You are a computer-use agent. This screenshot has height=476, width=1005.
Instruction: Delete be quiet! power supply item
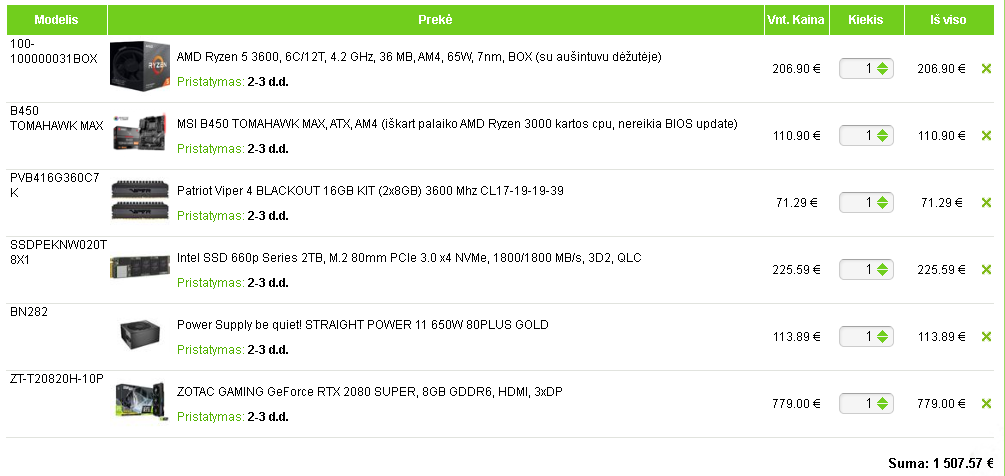[986, 337]
